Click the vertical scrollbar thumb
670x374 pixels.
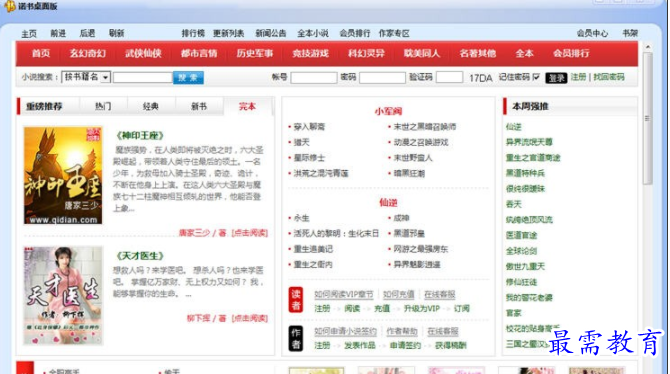point(647,118)
